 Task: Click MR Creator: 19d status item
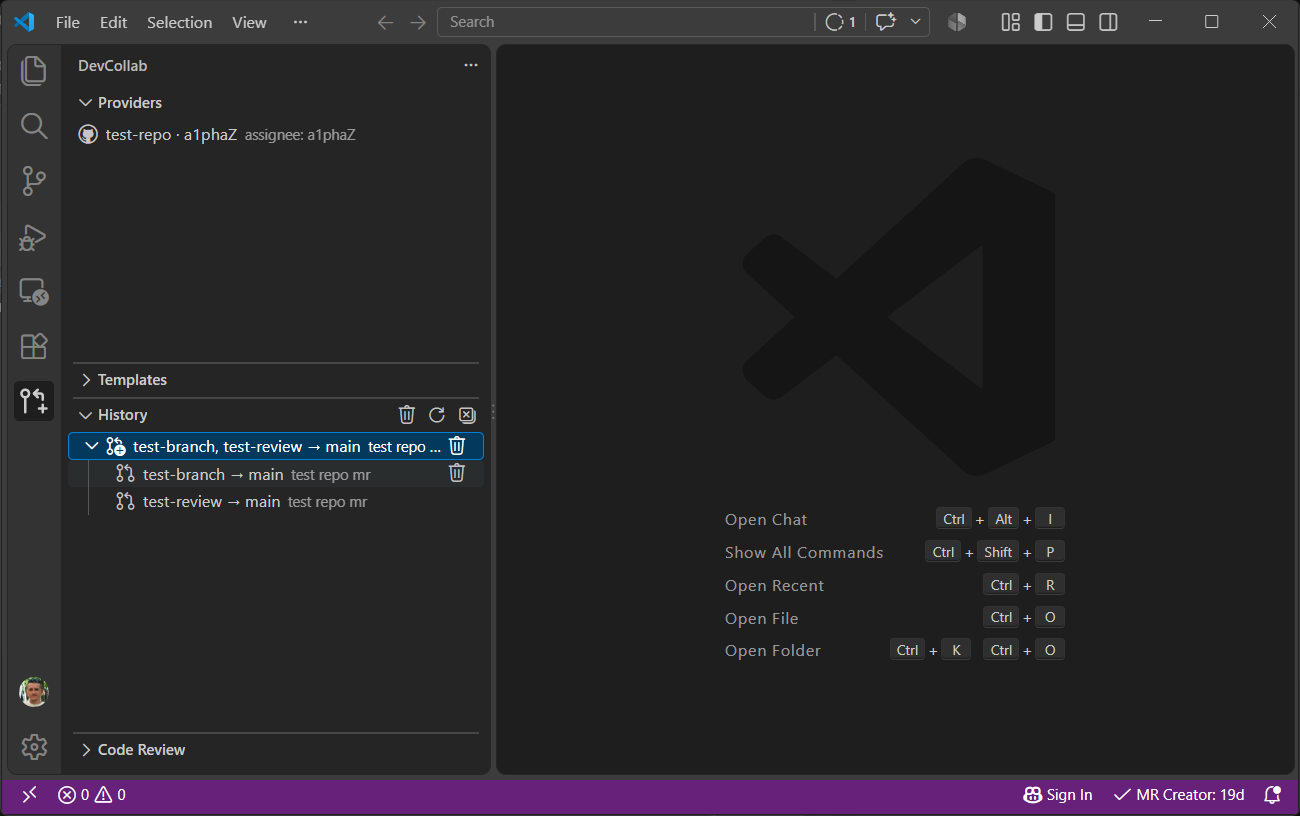[x=1180, y=795]
